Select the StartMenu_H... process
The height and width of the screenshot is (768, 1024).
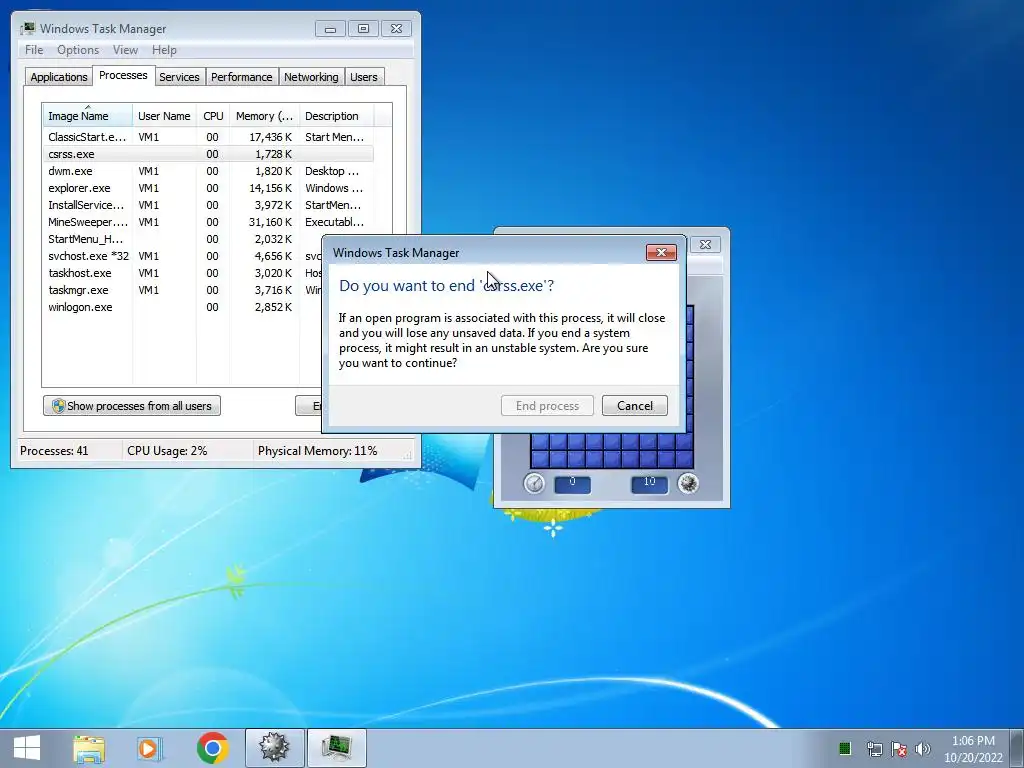(183, 239)
